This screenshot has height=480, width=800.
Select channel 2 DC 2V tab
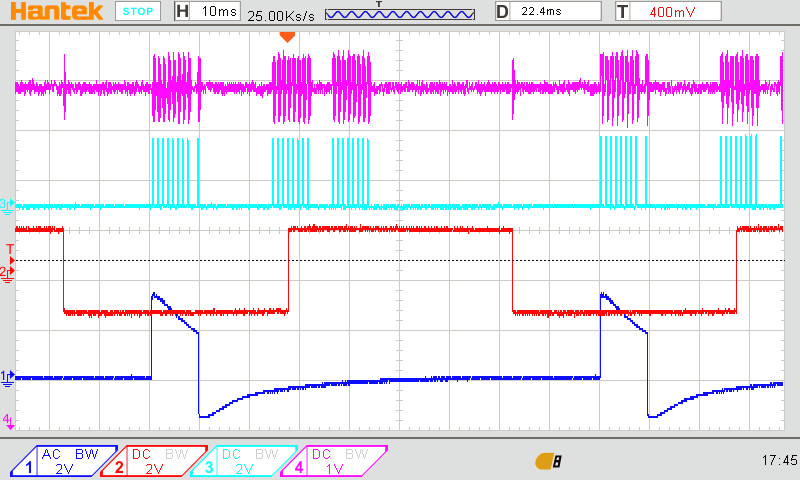154,461
